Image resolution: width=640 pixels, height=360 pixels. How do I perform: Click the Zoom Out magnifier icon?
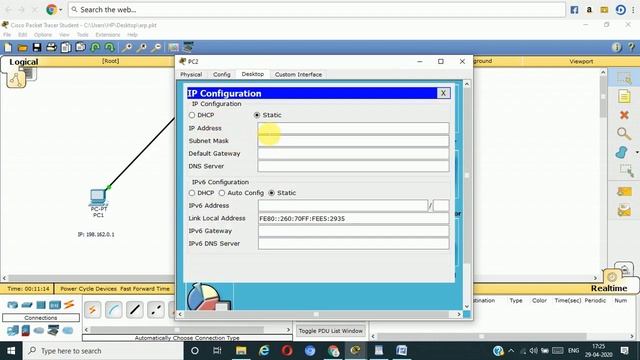[x=156, y=48]
